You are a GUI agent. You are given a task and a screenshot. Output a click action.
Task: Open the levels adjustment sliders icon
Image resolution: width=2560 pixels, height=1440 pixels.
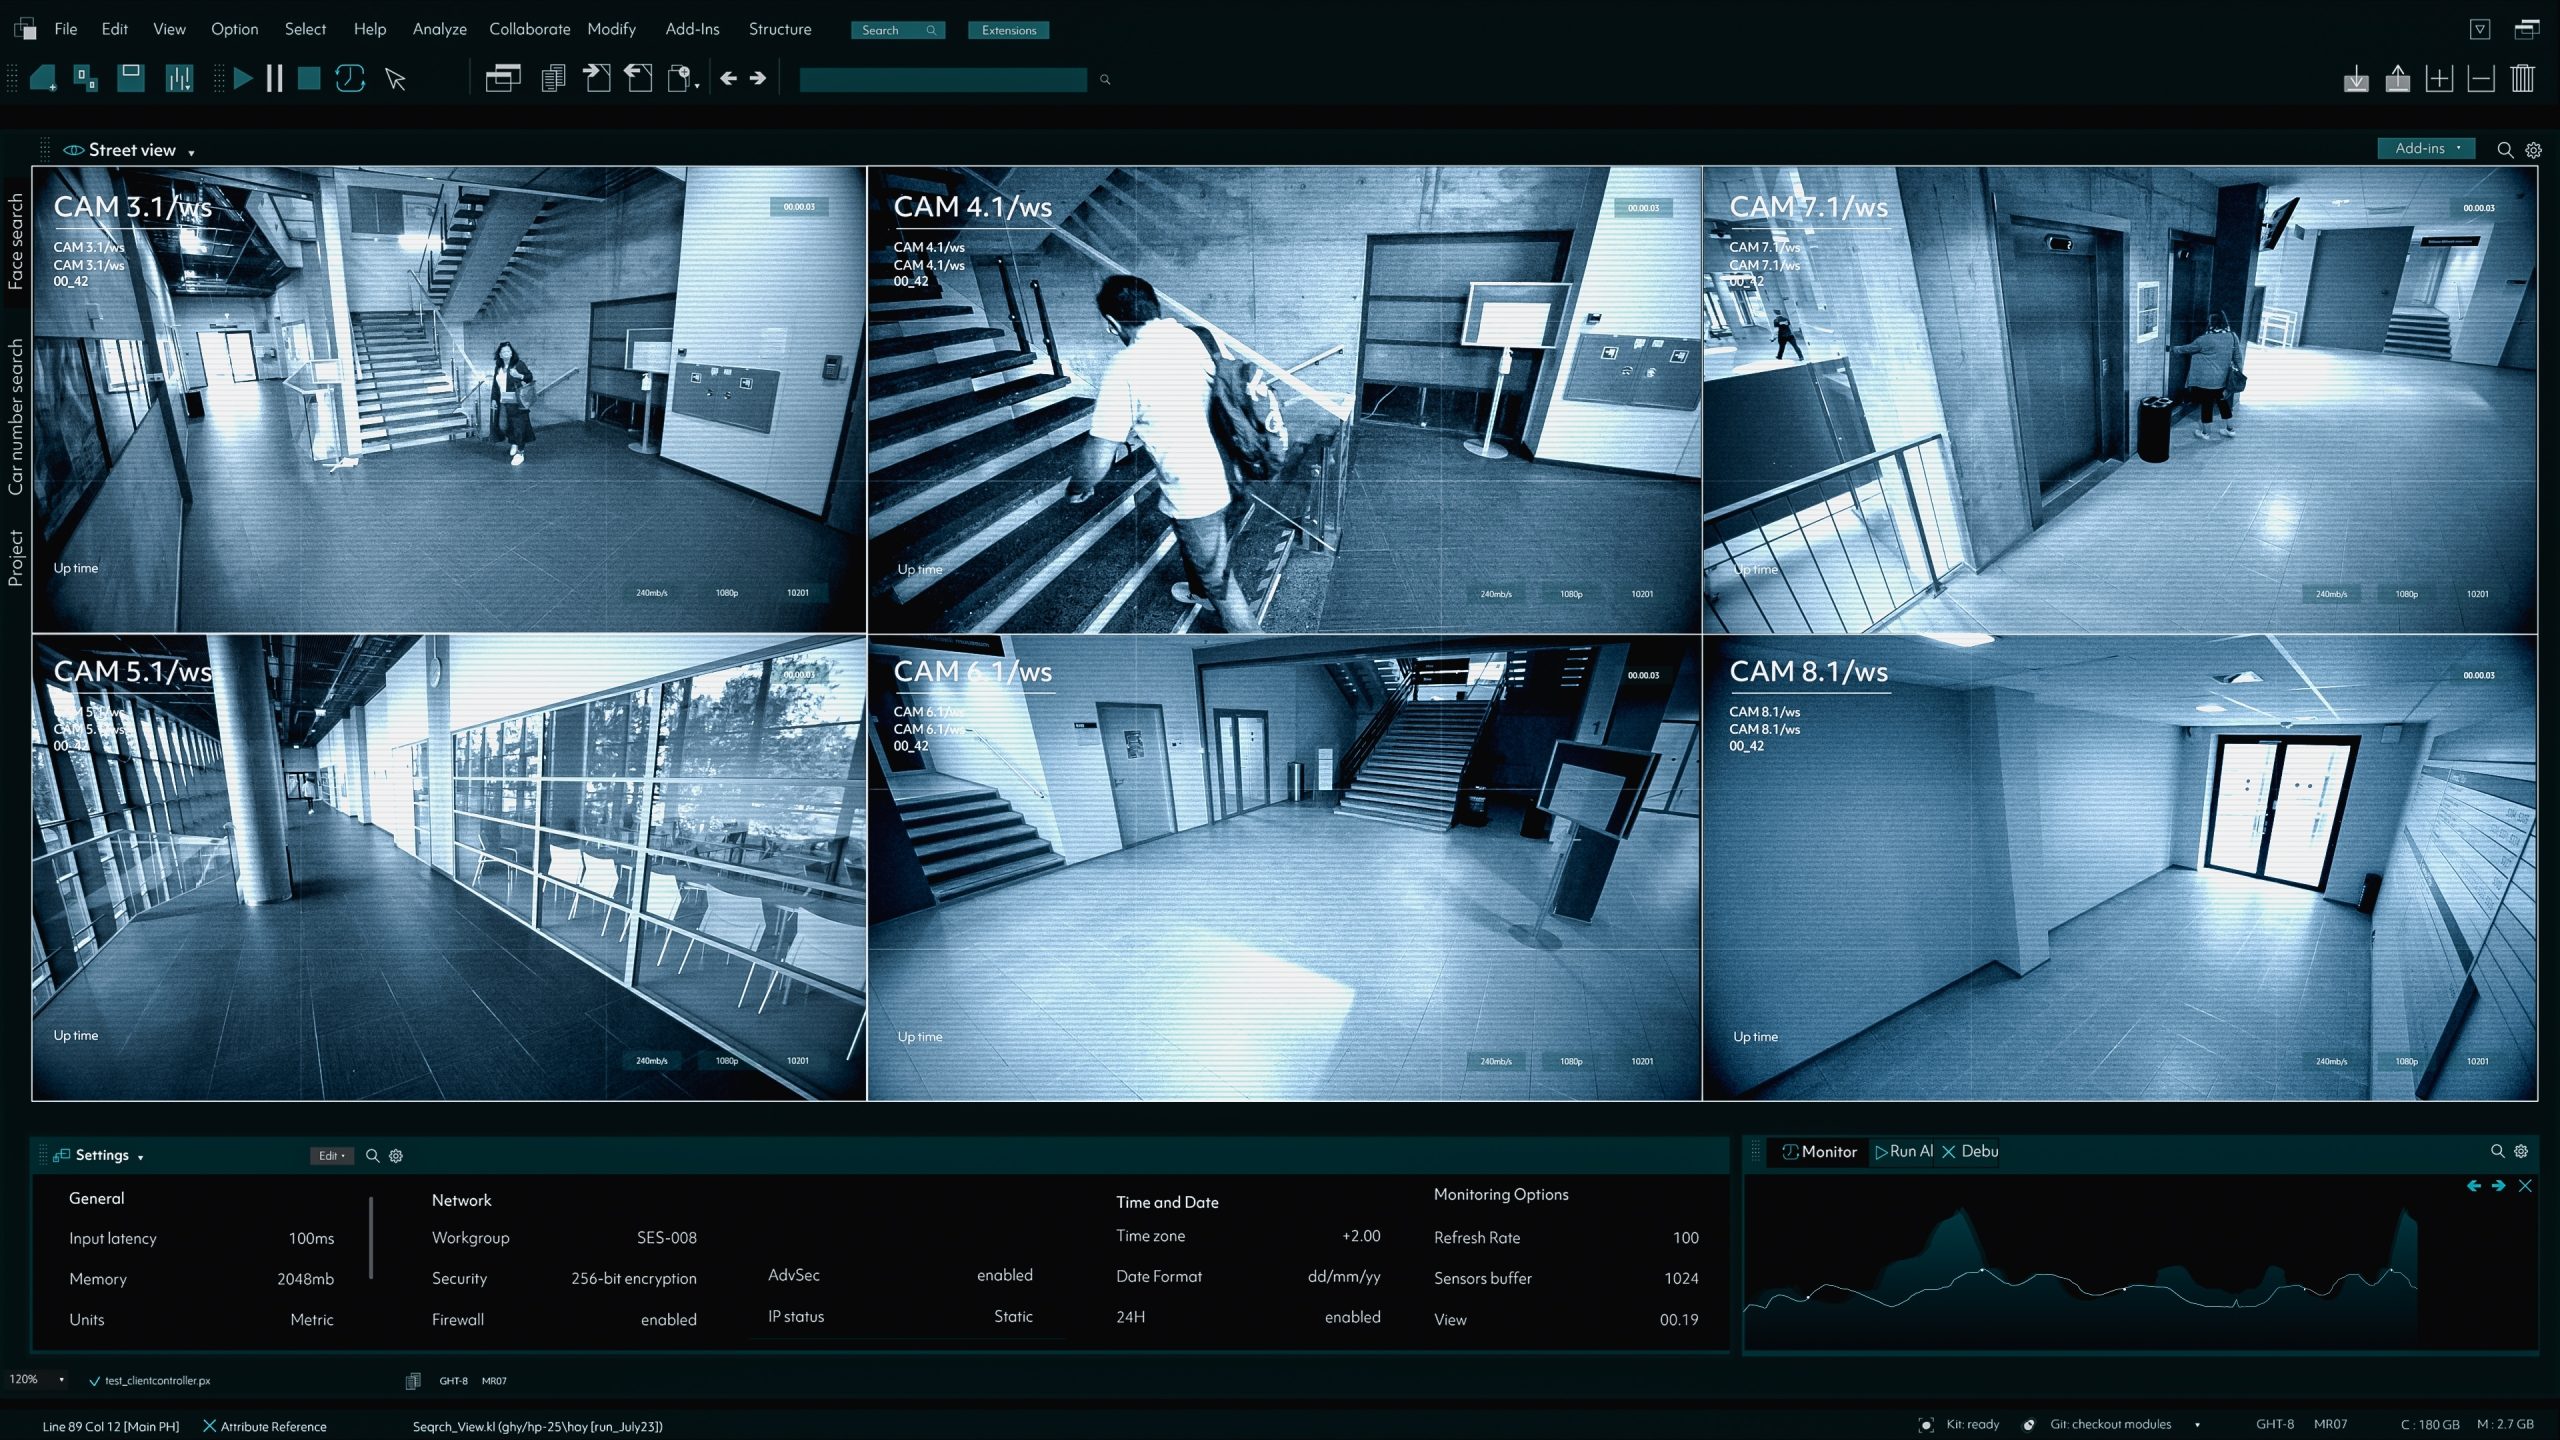click(179, 78)
